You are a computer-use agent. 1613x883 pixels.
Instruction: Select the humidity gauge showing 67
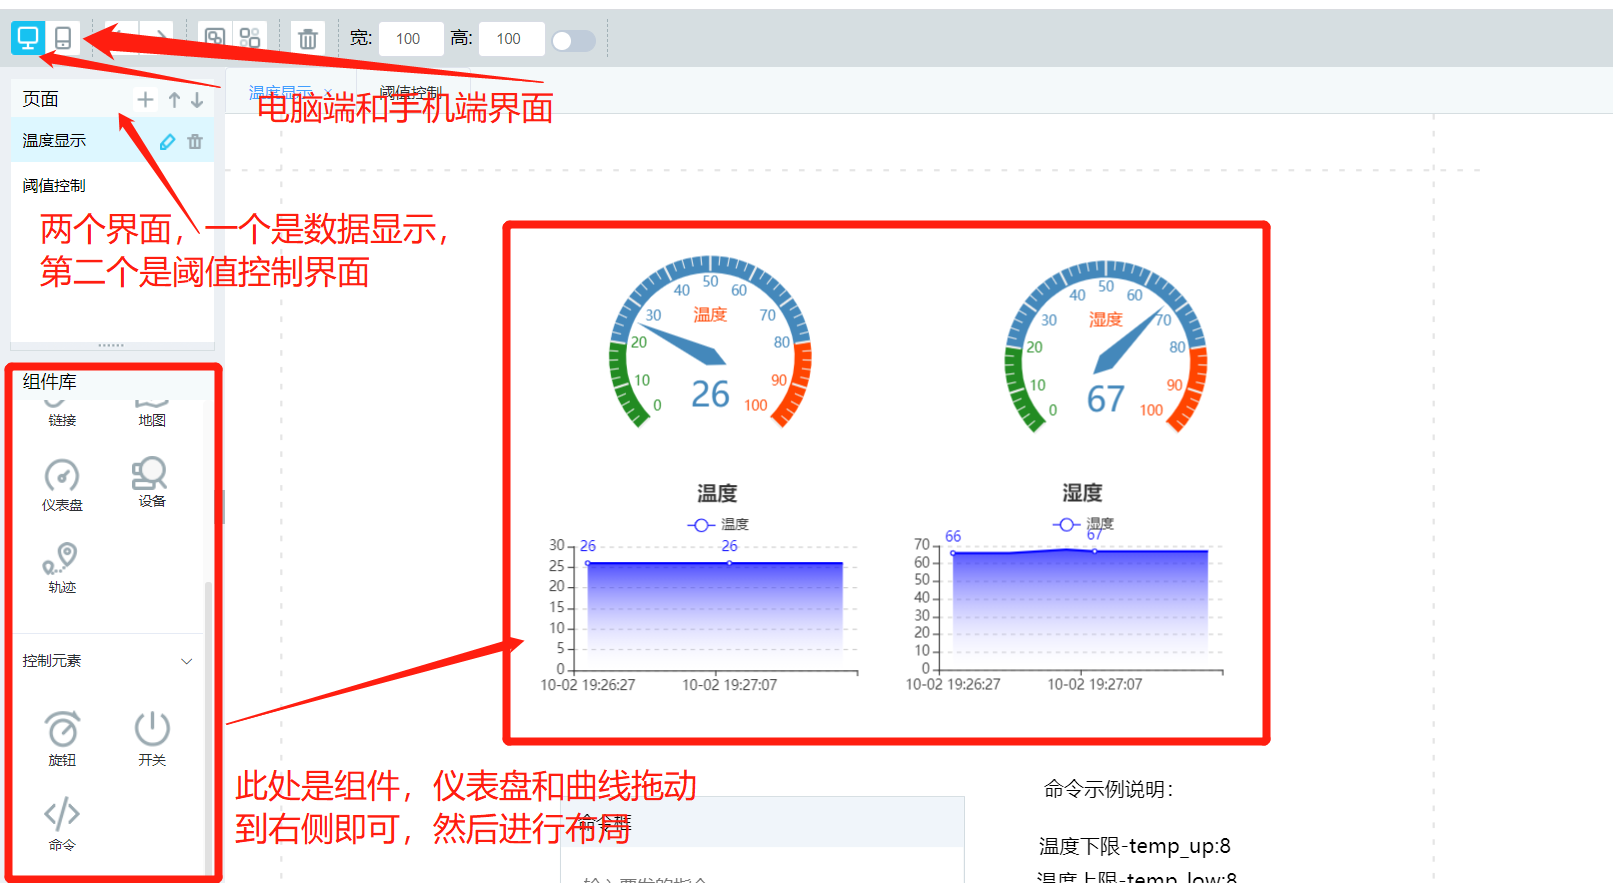pos(1105,347)
